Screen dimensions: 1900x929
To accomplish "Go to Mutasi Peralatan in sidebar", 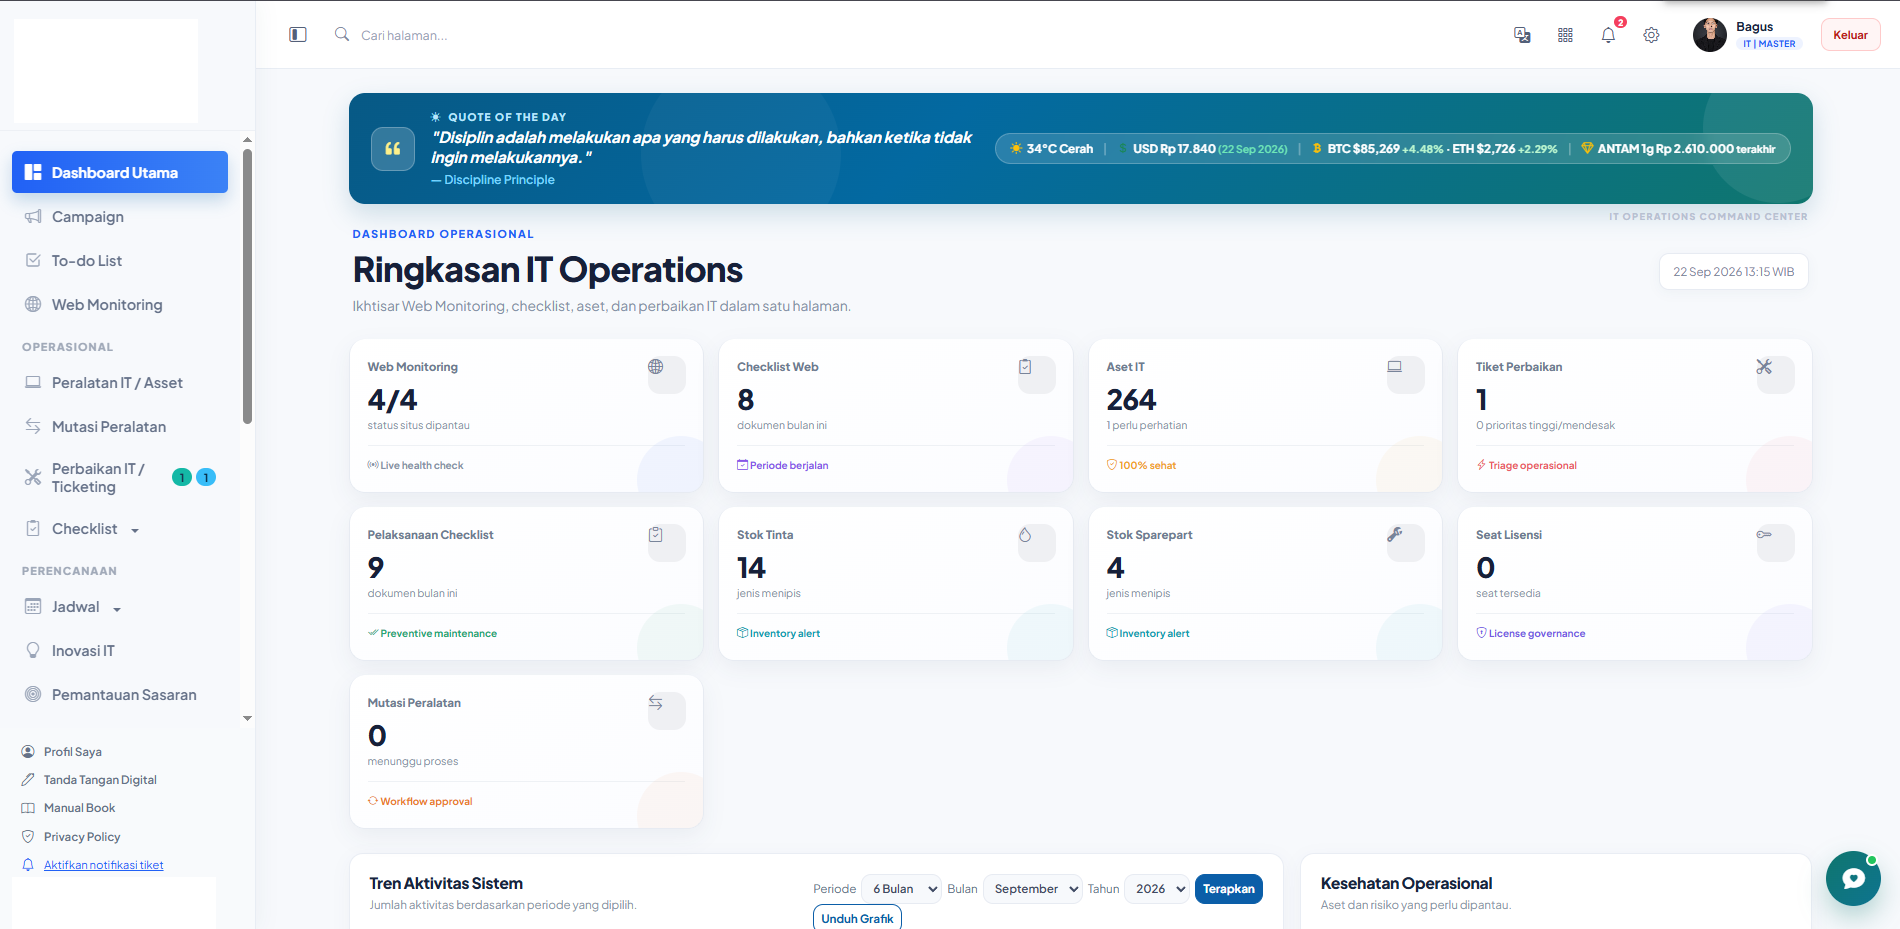I will coord(120,427).
